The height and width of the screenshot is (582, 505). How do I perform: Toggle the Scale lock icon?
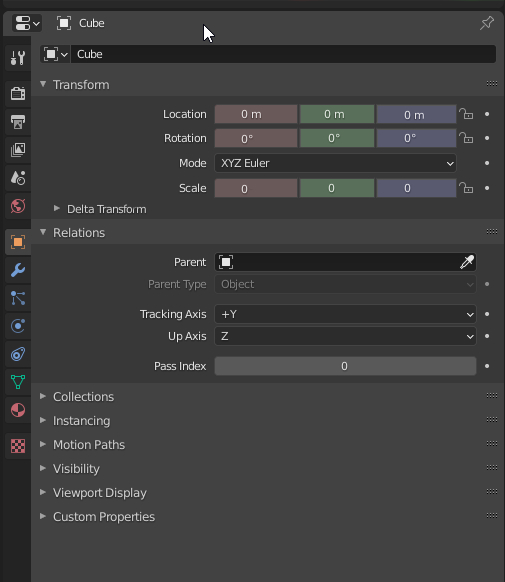pos(466,188)
